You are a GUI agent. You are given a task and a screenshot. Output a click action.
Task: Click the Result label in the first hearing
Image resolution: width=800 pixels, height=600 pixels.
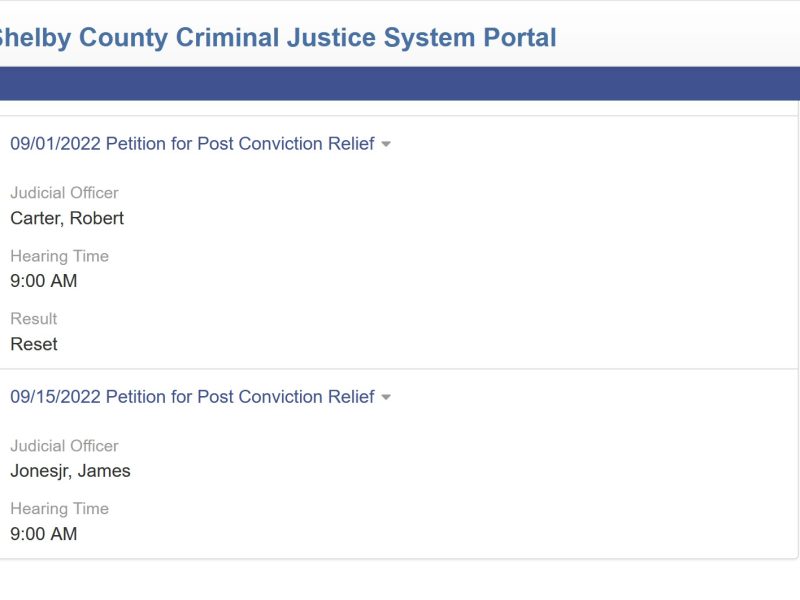(34, 319)
